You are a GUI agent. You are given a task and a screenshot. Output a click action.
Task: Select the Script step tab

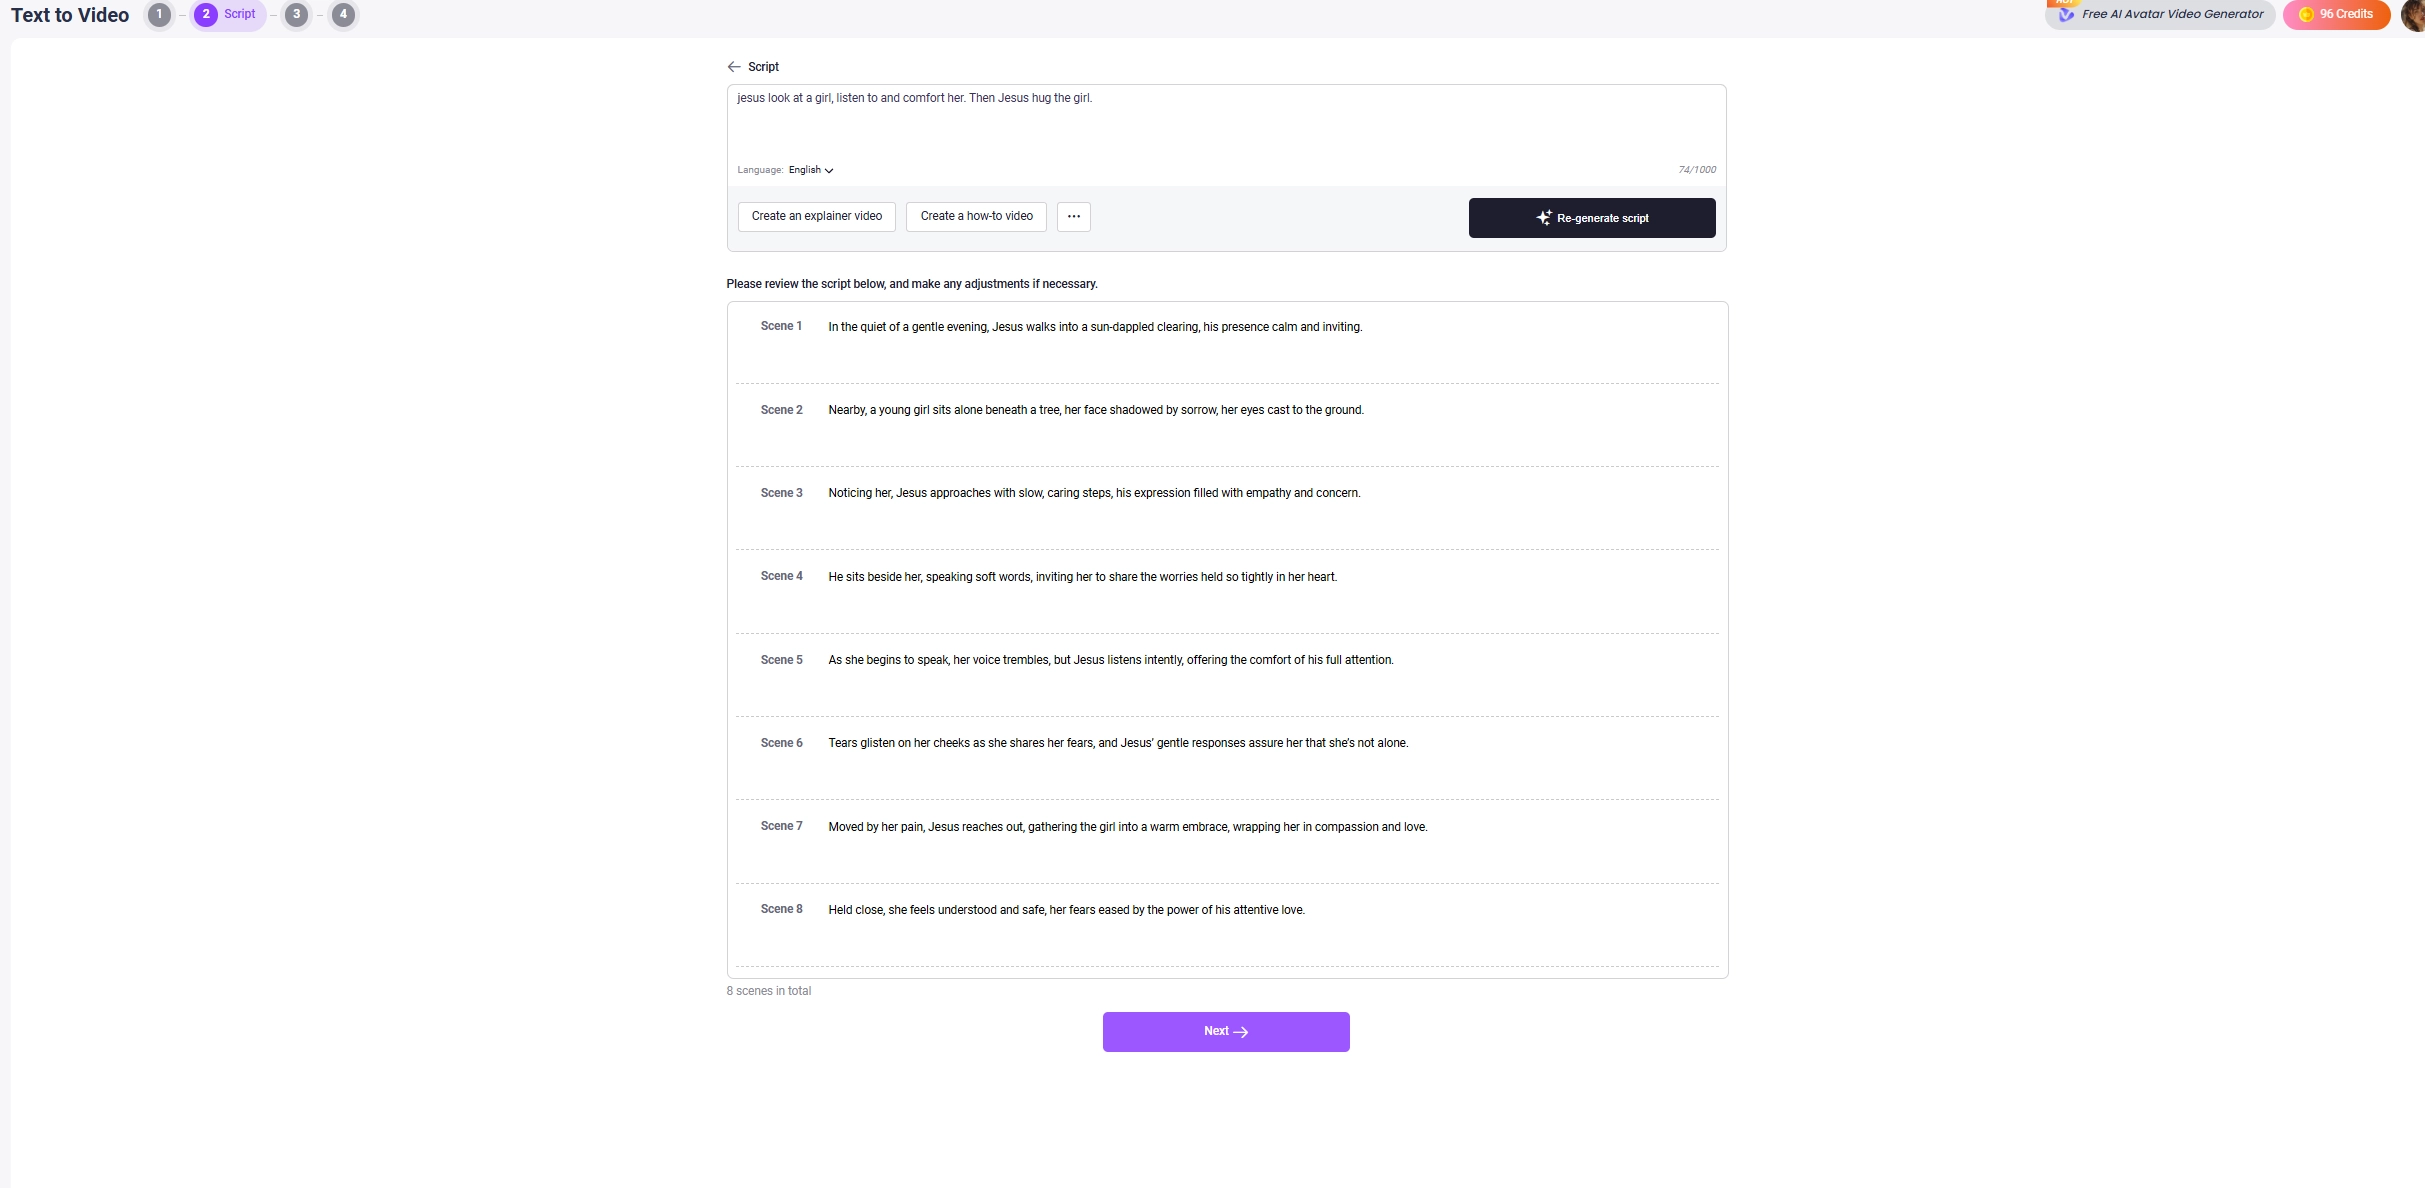[229, 14]
